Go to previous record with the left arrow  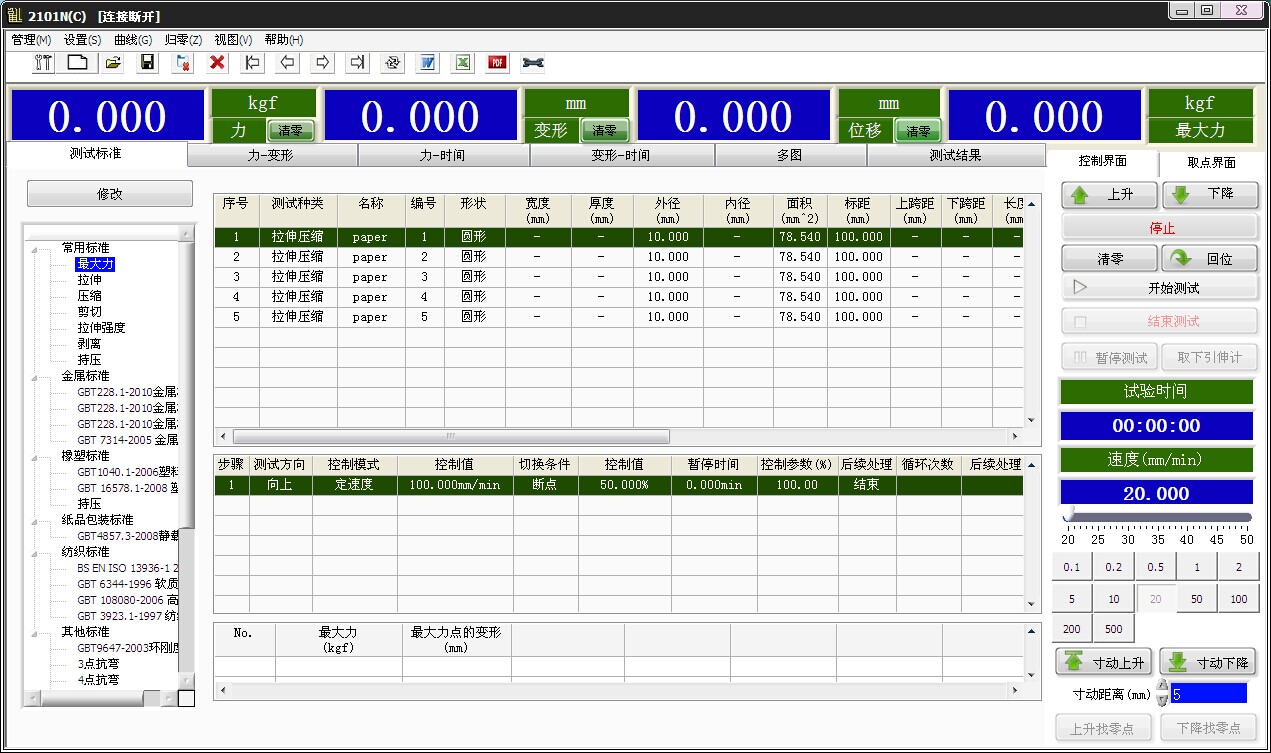coord(288,63)
